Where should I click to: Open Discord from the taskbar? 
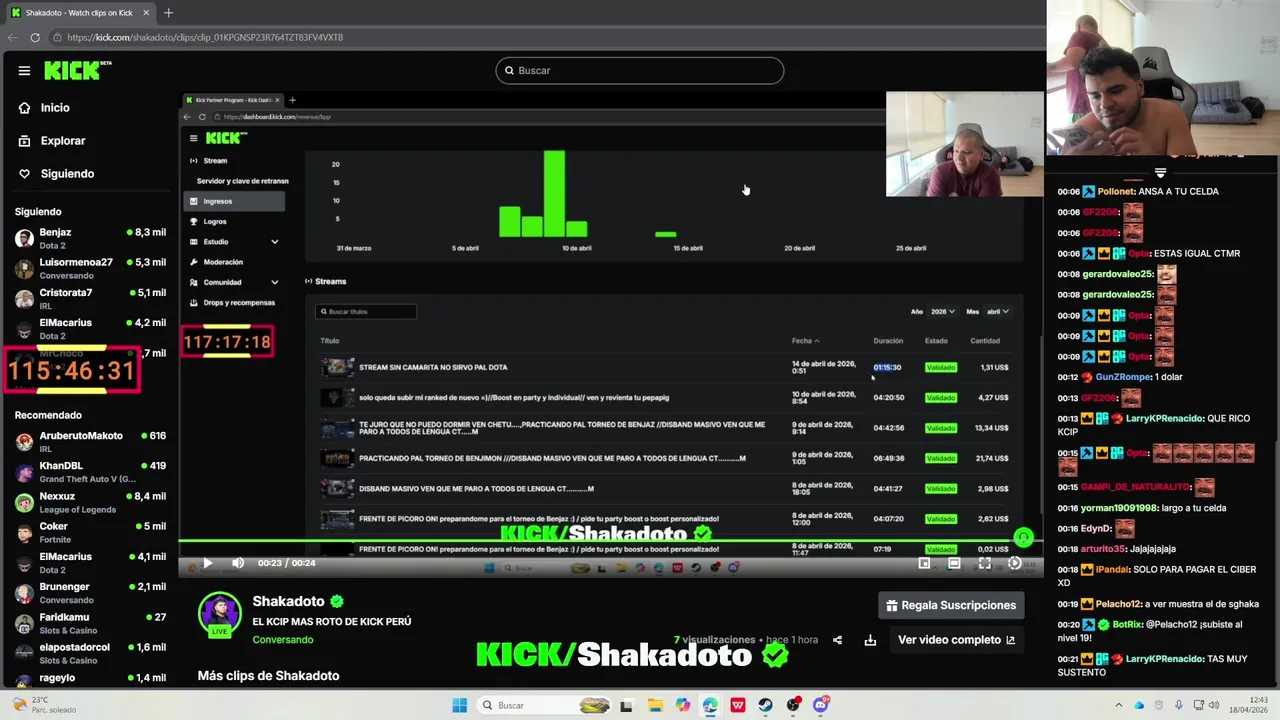[821, 705]
